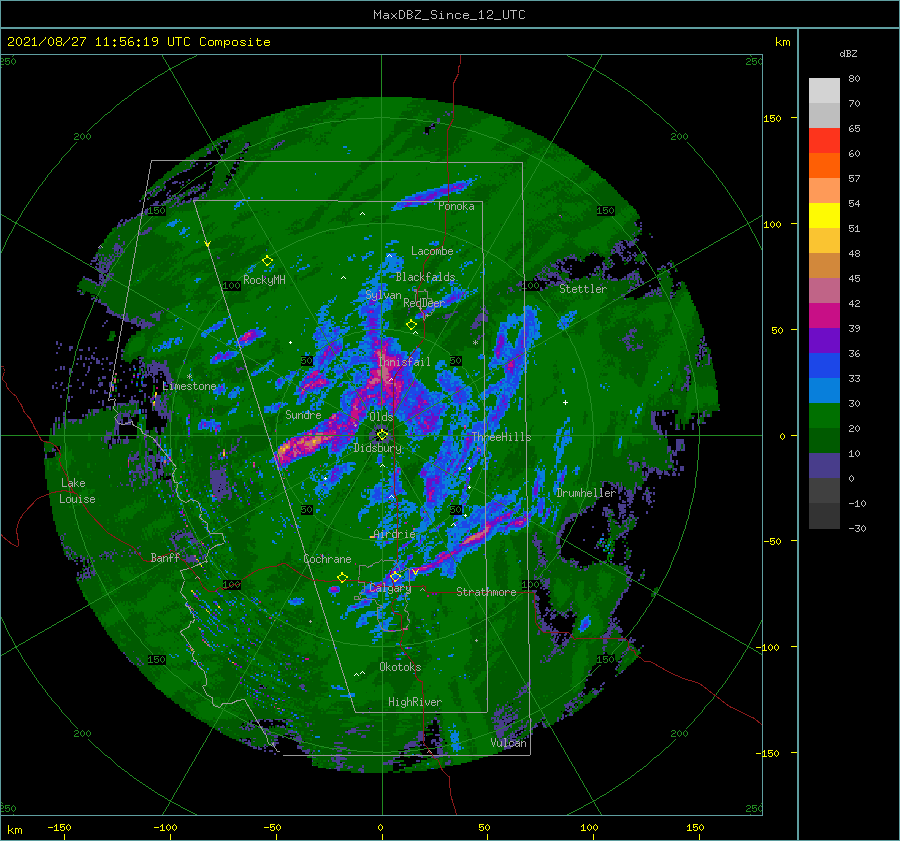This screenshot has height=841, width=900.
Task: Click the ThreeHills label
Action: [502, 437]
